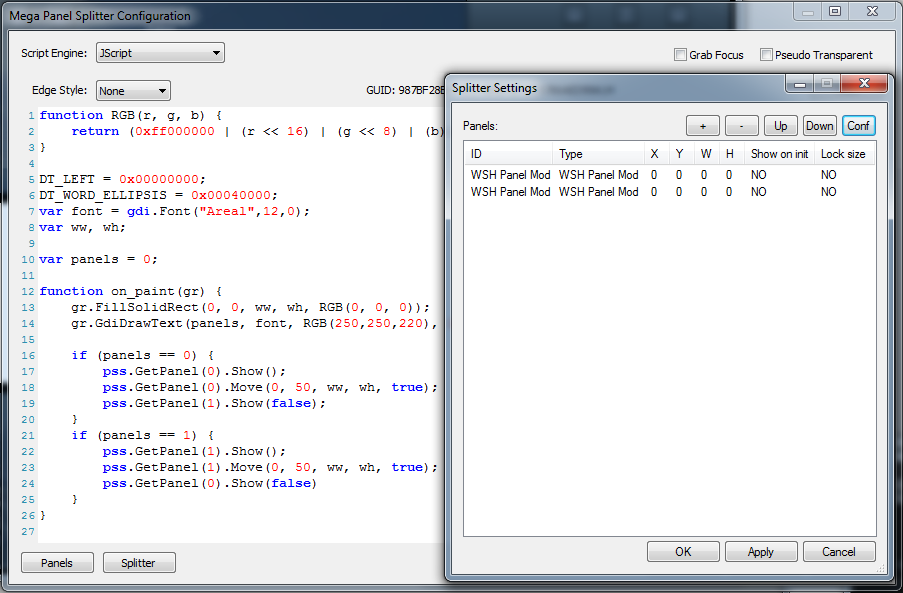Viewport: 903px width, 593px height.
Task: Enable the Grab Focus checkbox
Action: [x=681, y=55]
